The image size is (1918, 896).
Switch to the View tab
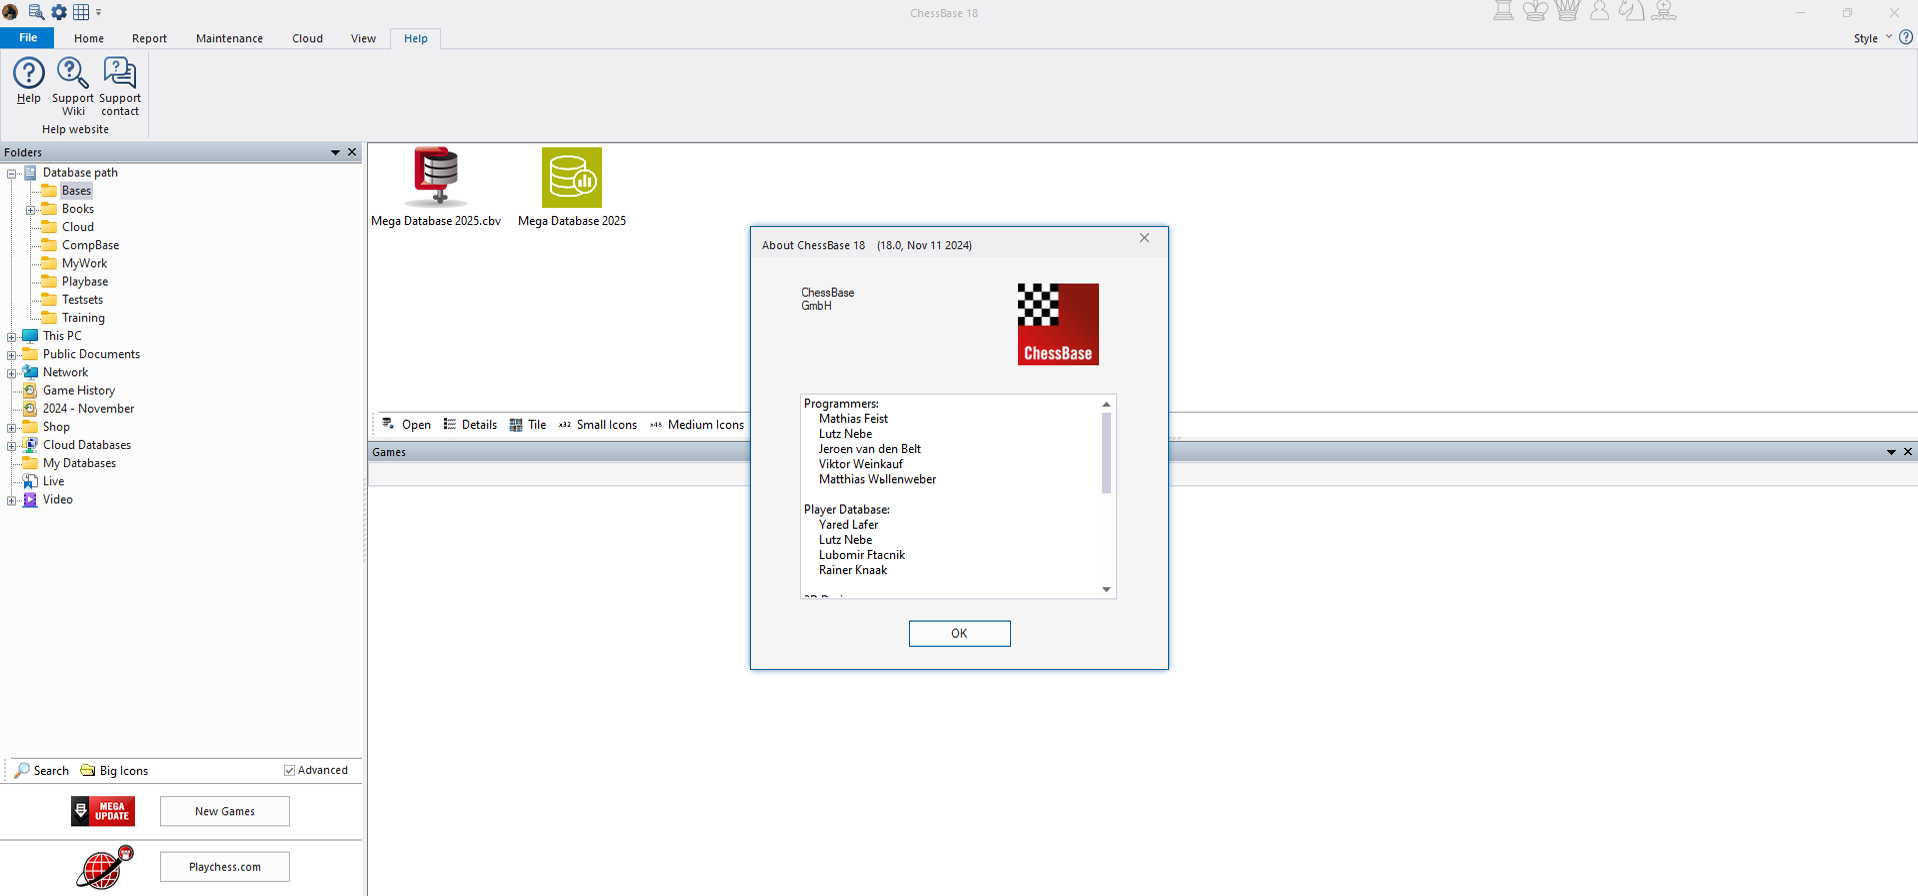(363, 38)
